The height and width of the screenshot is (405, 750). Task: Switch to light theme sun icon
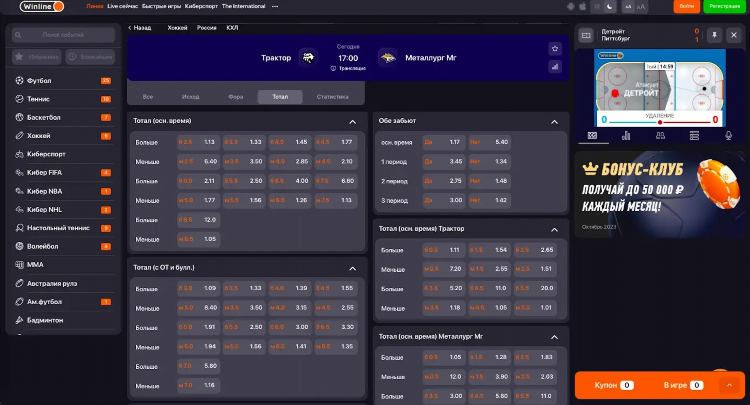(x=597, y=6)
